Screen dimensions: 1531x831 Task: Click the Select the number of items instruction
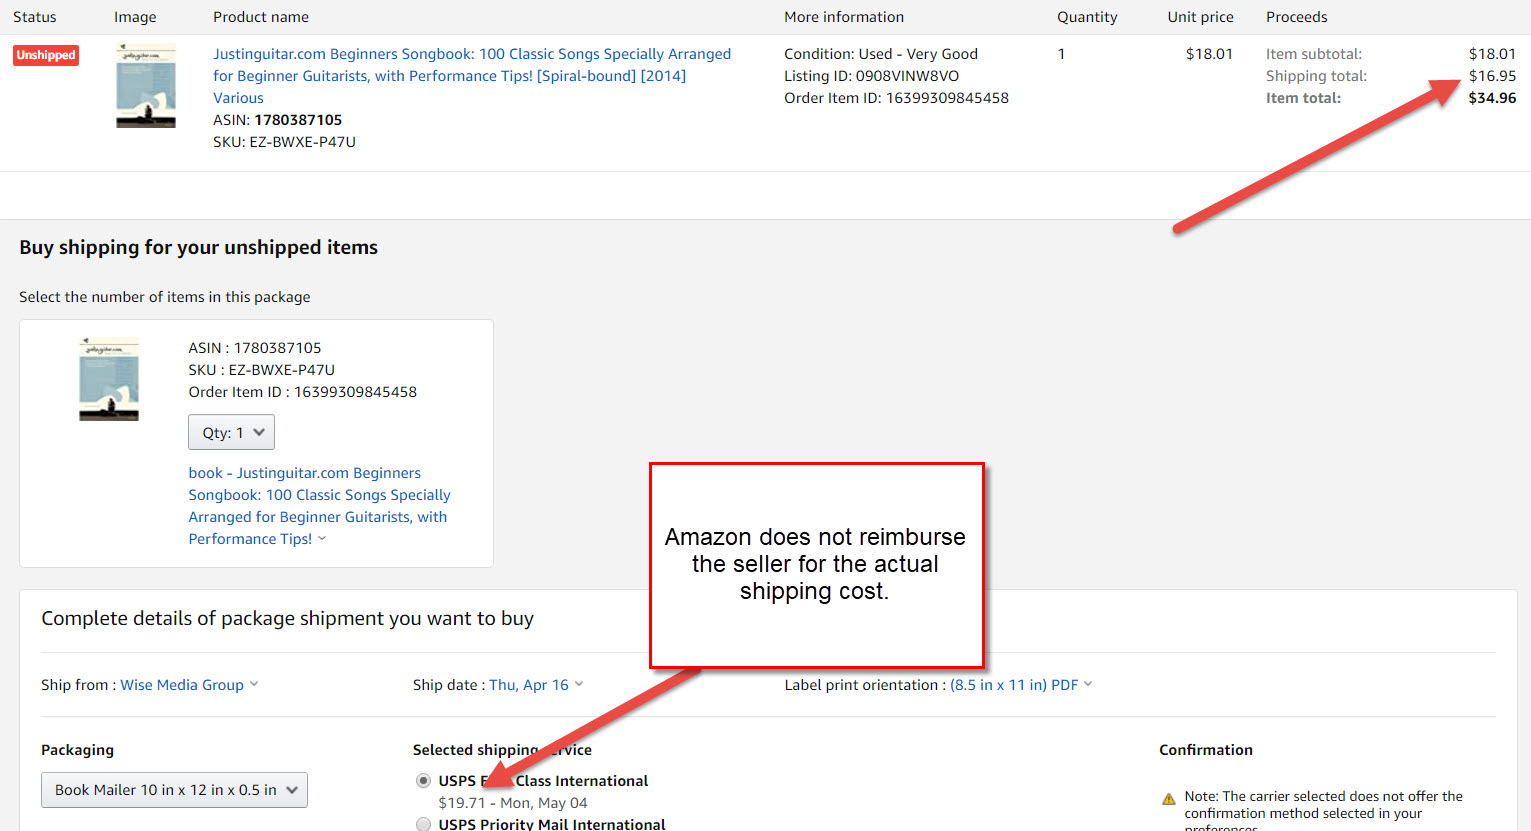(x=165, y=297)
